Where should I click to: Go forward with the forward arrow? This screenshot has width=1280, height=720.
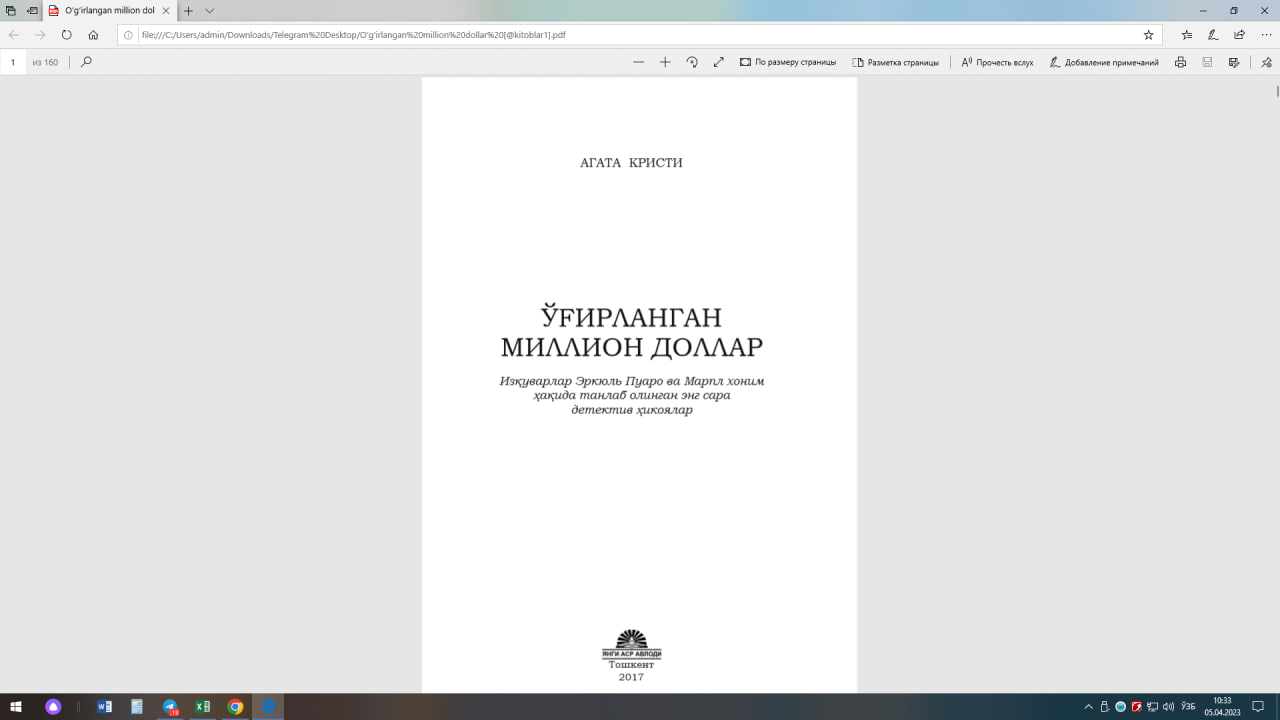pyautogui.click(x=40, y=34)
